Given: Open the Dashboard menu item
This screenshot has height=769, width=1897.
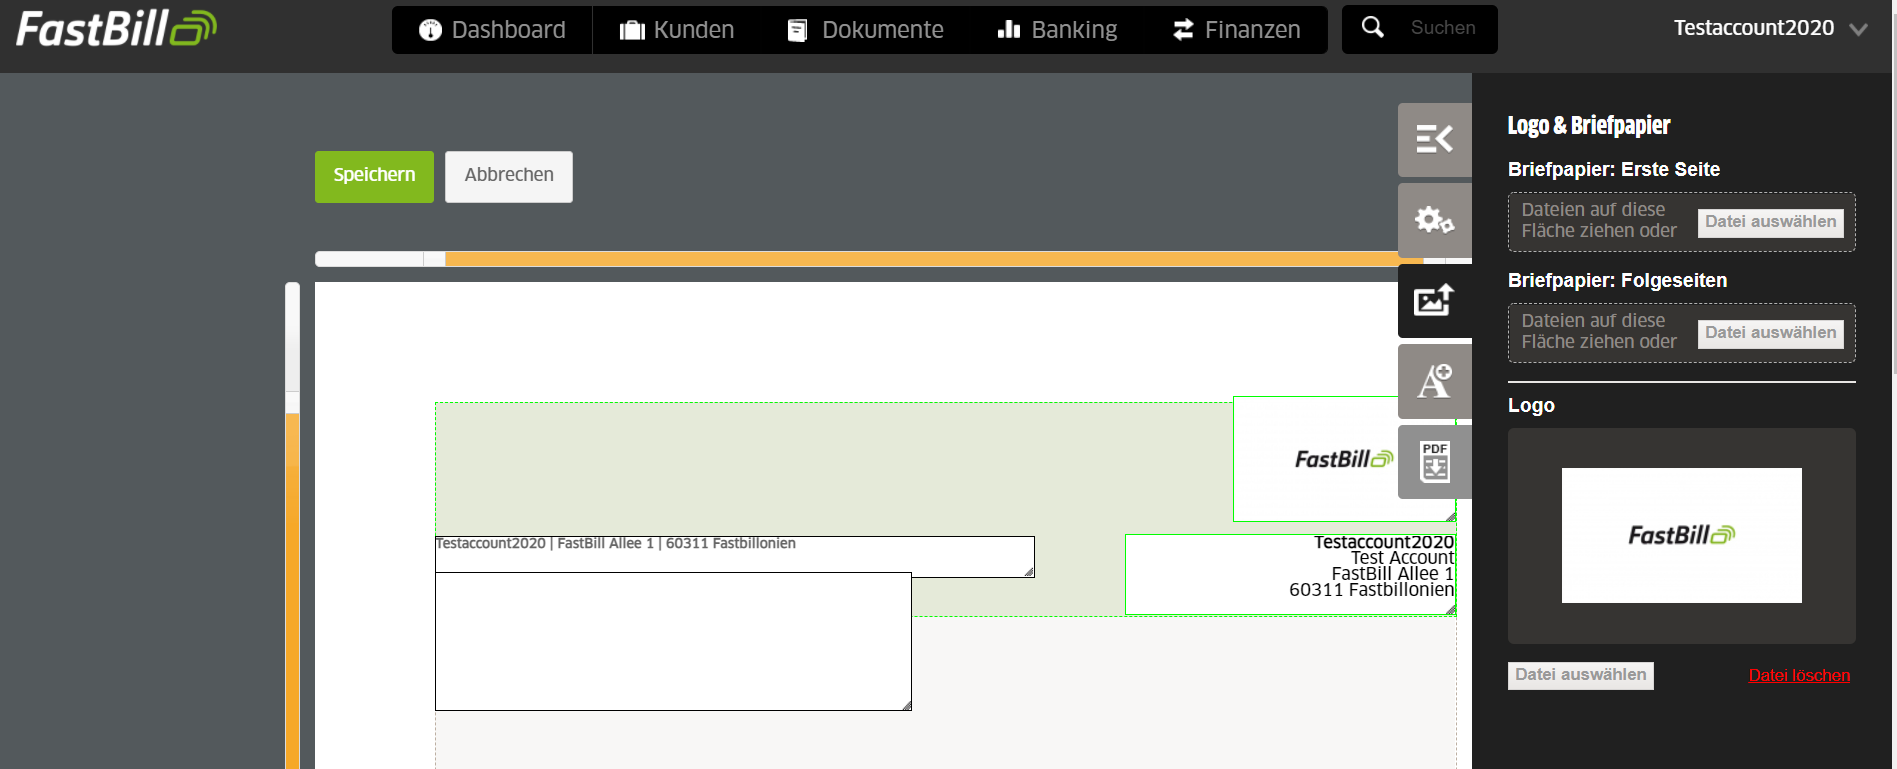Looking at the screenshot, I should pos(492,30).
